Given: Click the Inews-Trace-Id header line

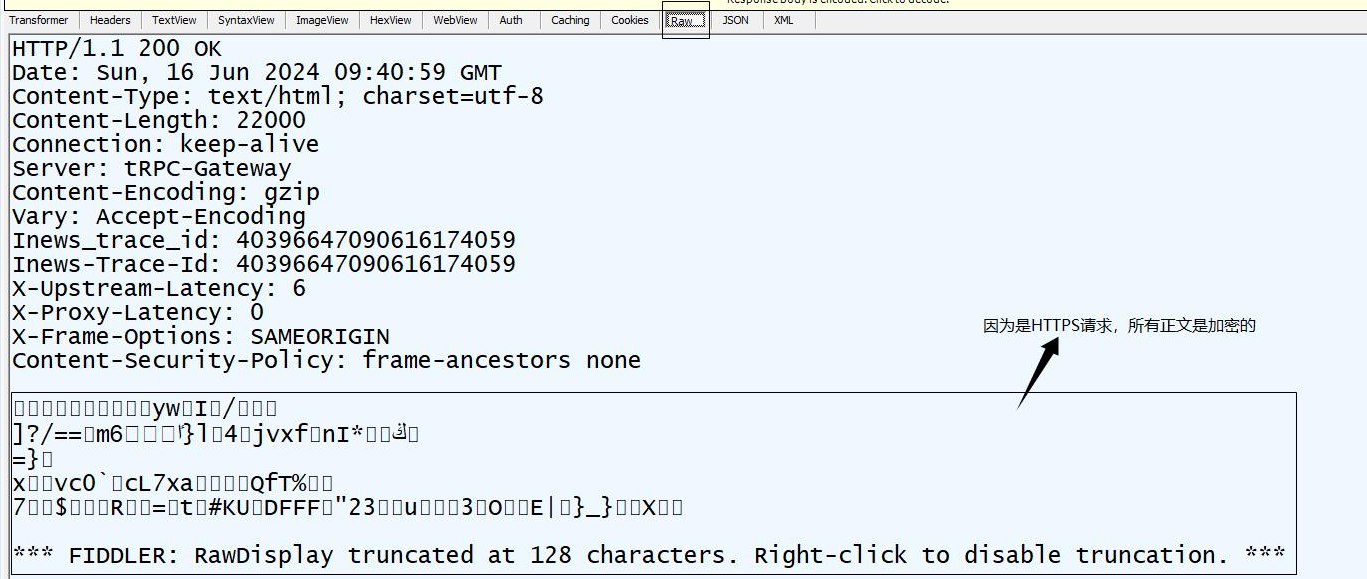Looking at the screenshot, I should (264, 265).
